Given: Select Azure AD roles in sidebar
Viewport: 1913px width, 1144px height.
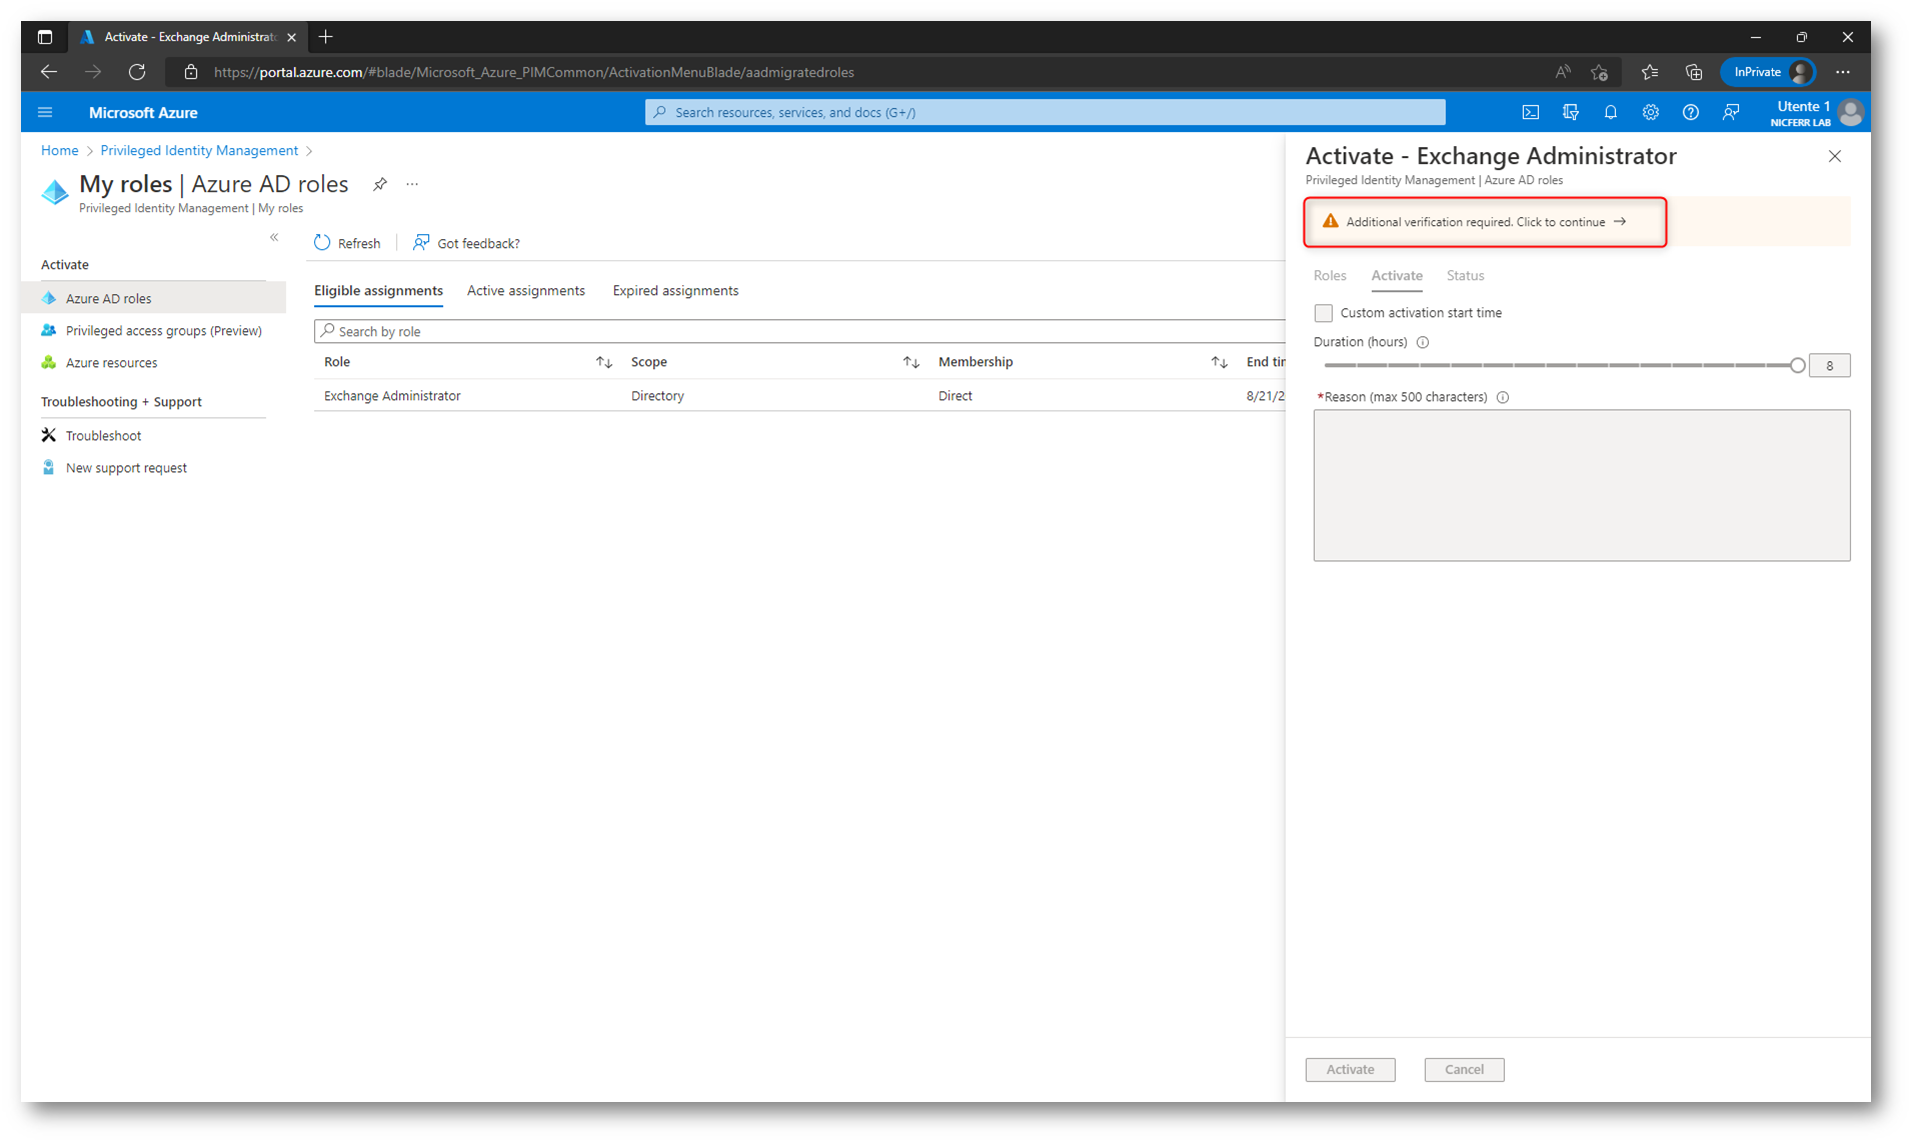Looking at the screenshot, I should pos(153,298).
